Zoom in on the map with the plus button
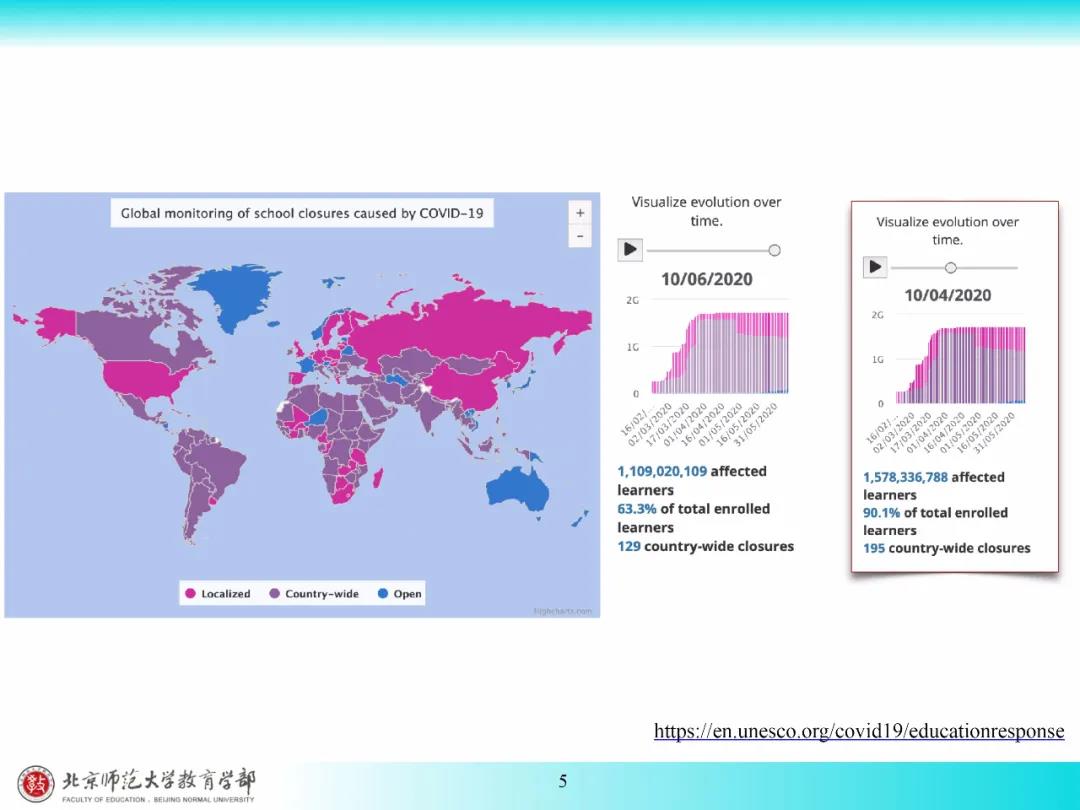 coord(580,213)
